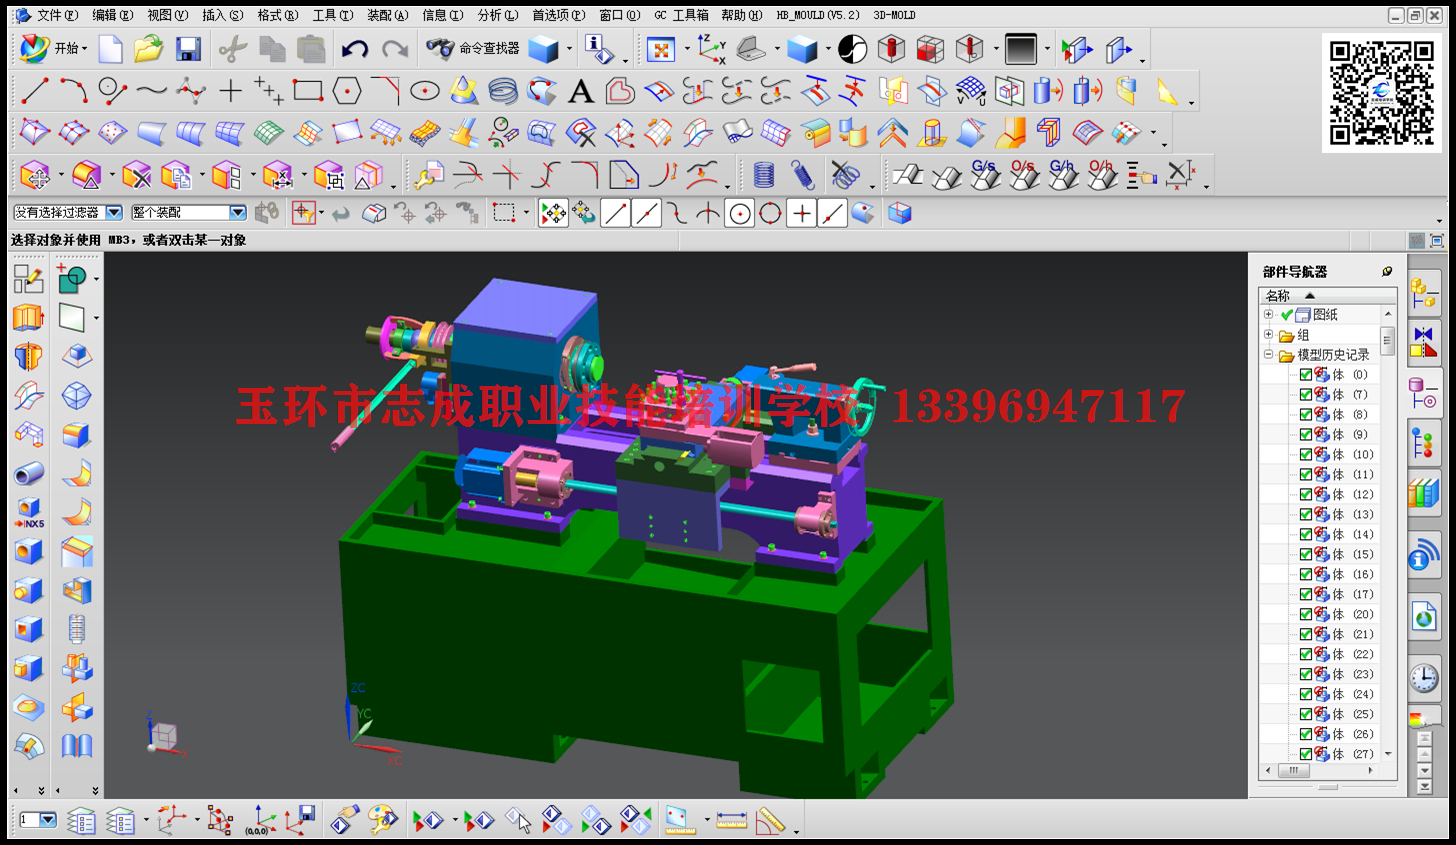
Task: Expand the 图纸 node in the navigator
Action: coord(1268,314)
